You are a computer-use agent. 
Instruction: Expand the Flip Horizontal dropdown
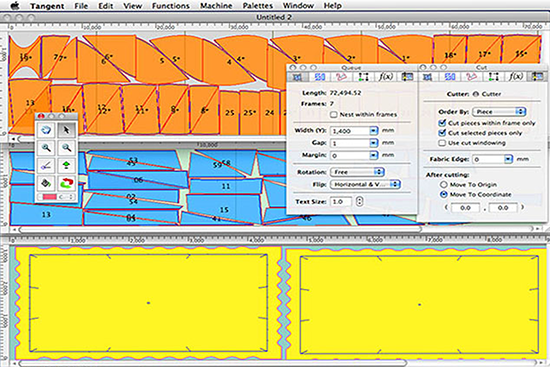365,184
